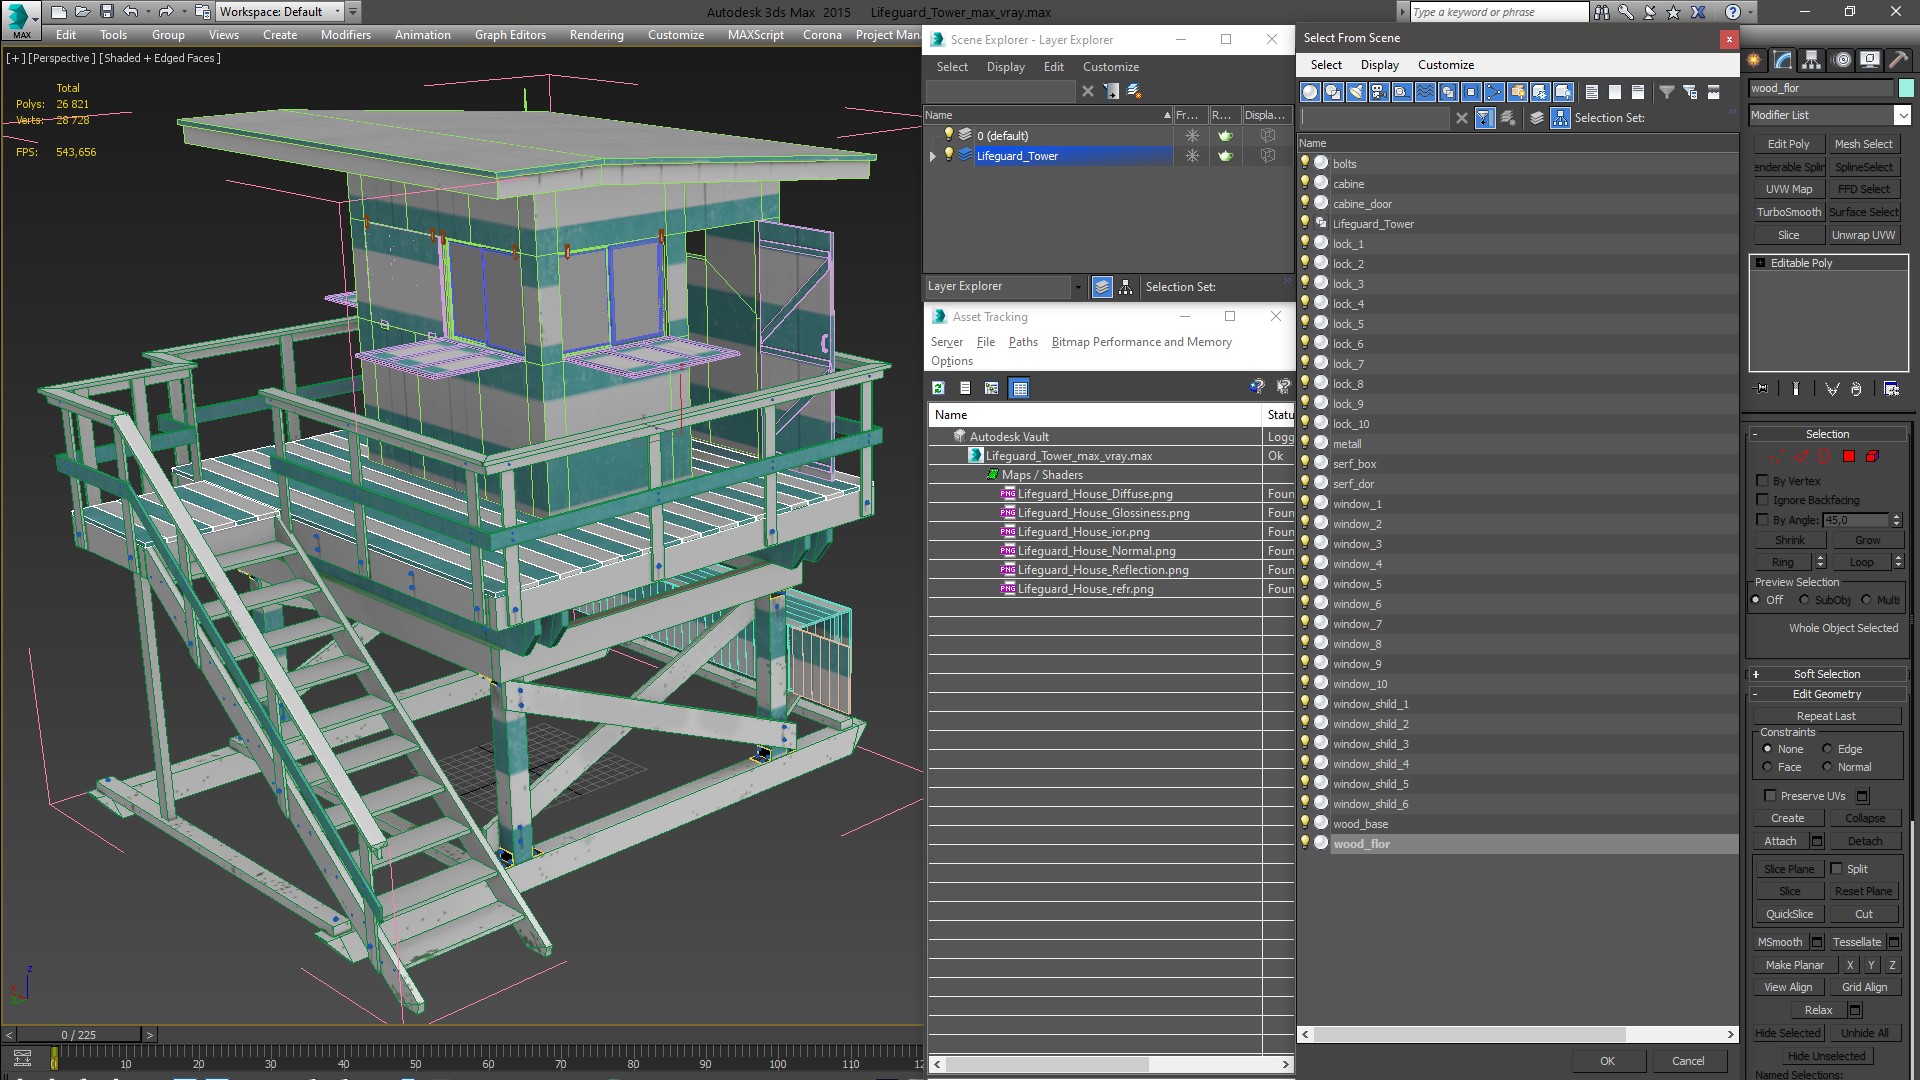Click Unwrap UVW modifier button
1920x1080 pixels.
tap(1863, 235)
